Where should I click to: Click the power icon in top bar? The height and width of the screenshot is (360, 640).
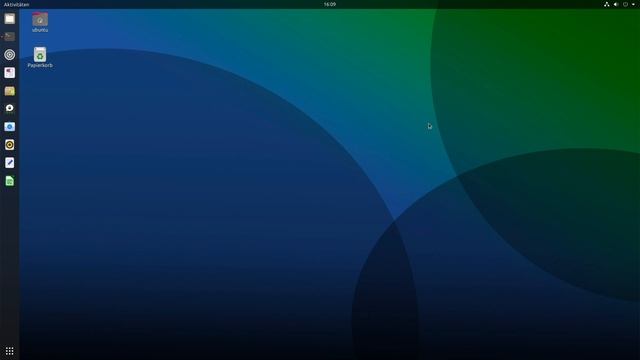tap(625, 4)
